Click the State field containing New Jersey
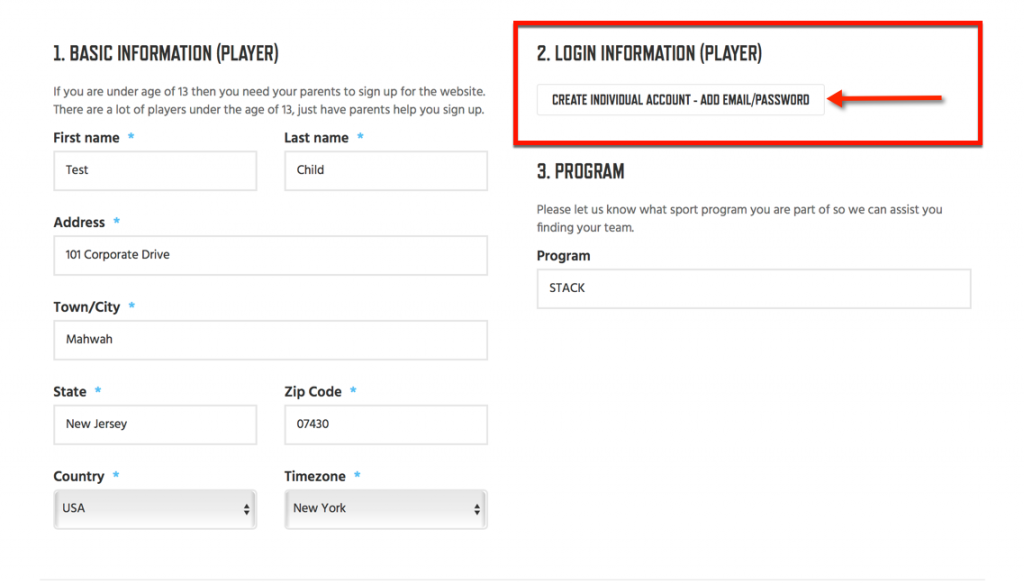The width and height of the screenshot is (1024, 584). pyautogui.click(x=155, y=425)
